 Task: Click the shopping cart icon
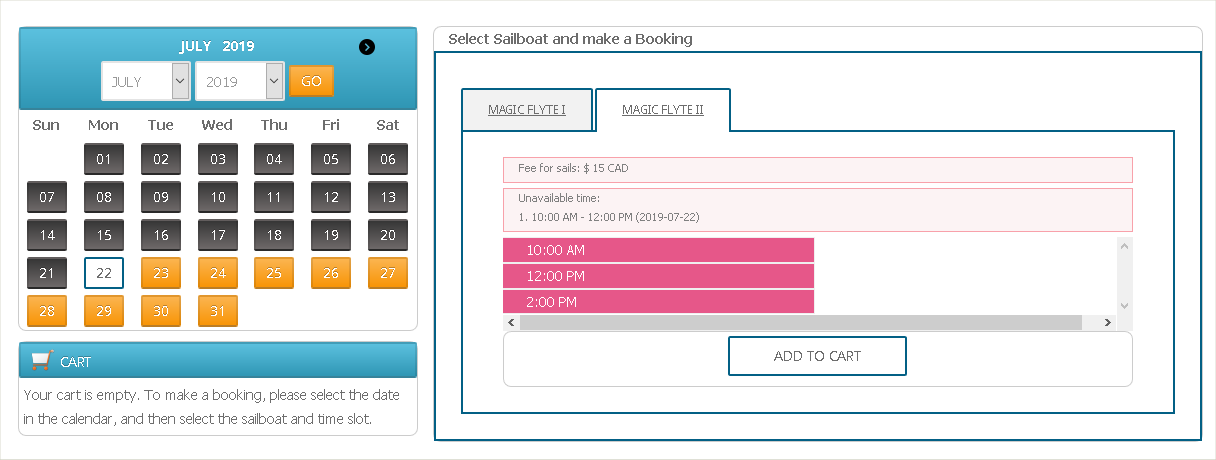tap(41, 360)
